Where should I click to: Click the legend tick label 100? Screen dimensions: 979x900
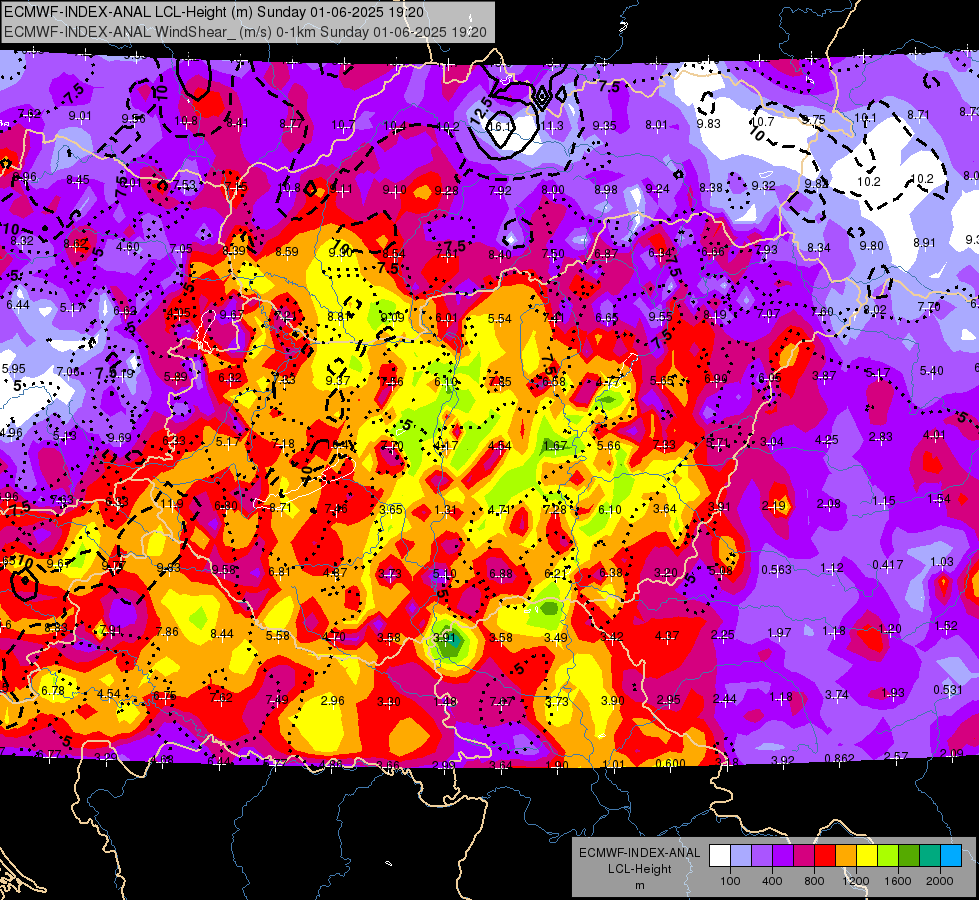point(731,881)
